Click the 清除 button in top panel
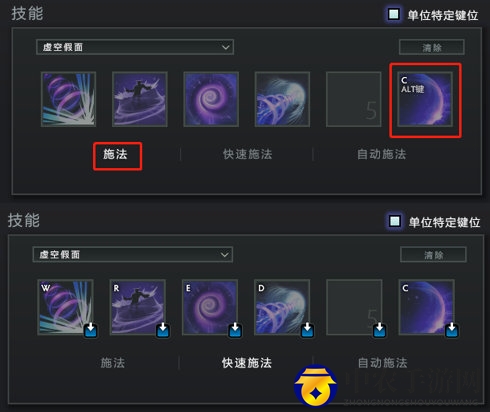The image size is (490, 412). [432, 47]
